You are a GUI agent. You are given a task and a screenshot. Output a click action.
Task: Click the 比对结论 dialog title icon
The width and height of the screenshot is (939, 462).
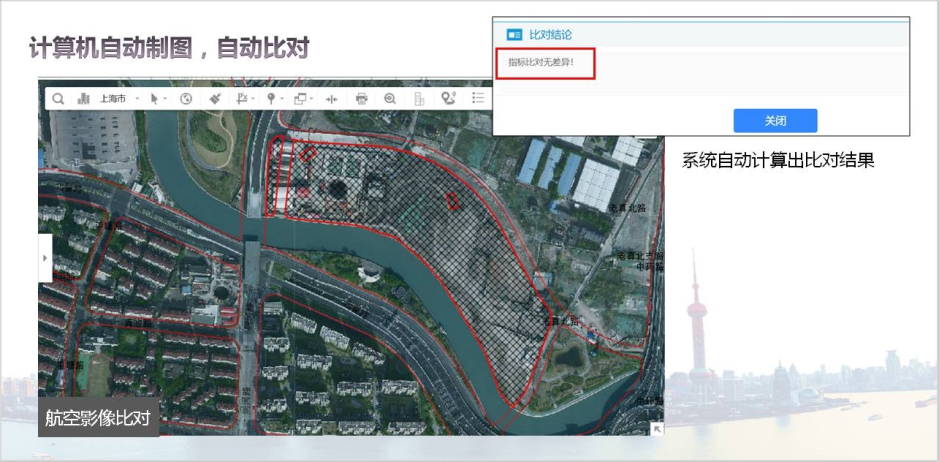coord(514,34)
